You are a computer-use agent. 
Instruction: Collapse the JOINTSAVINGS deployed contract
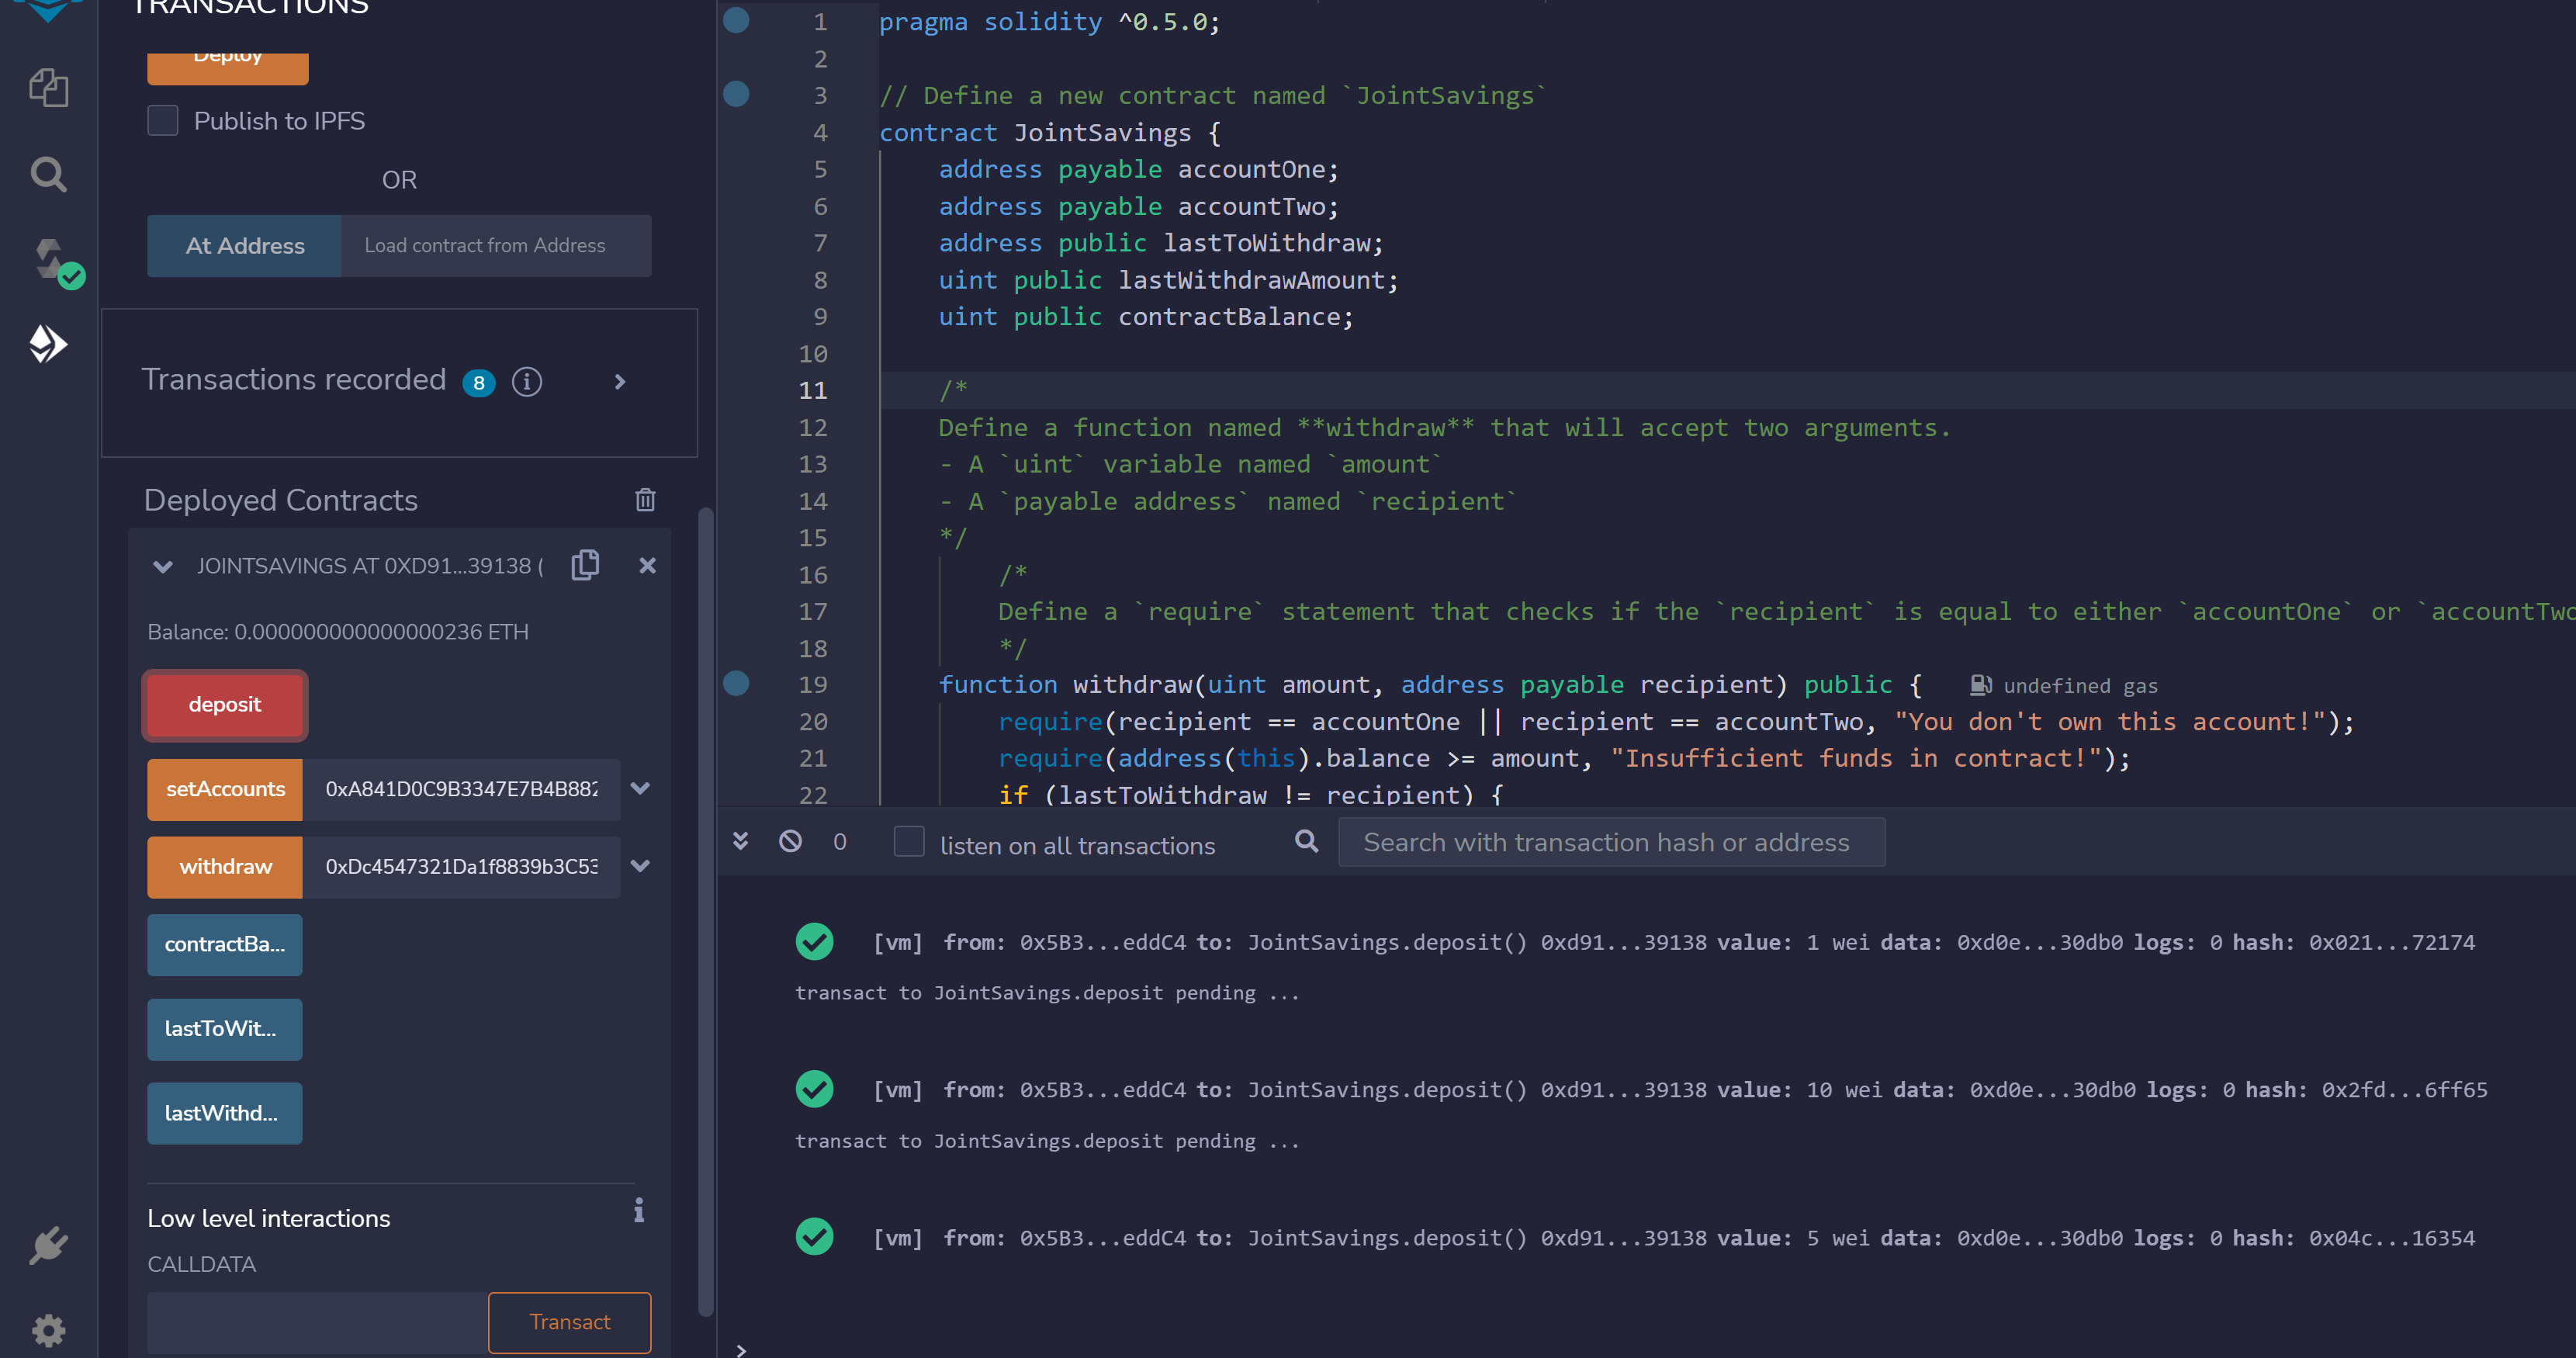pyautogui.click(x=163, y=565)
